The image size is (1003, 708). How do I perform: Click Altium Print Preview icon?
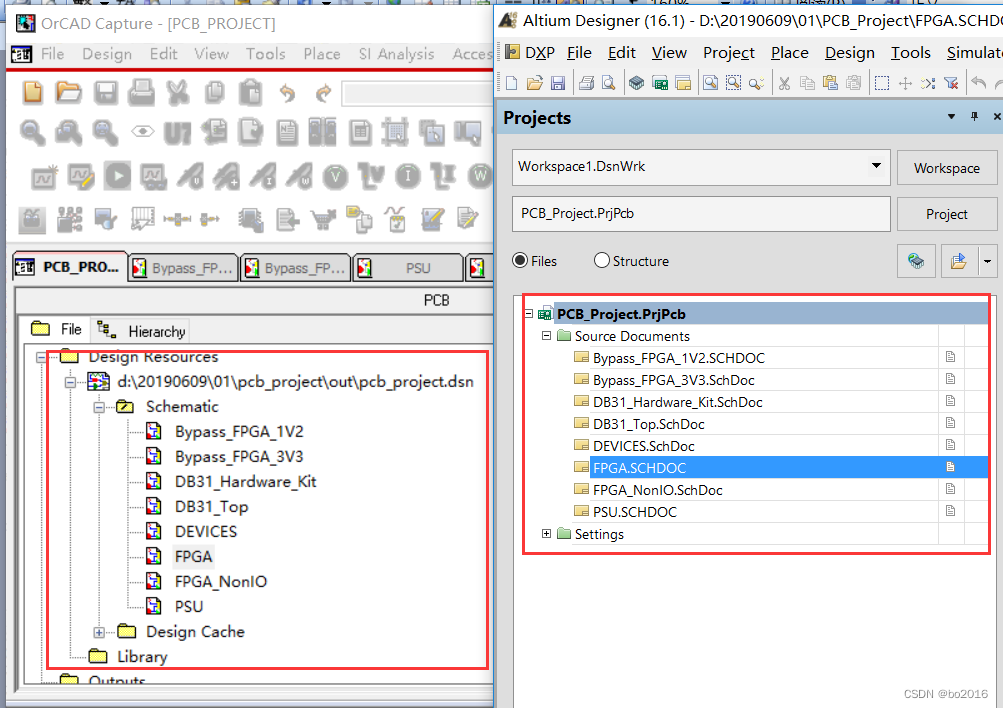click(608, 83)
